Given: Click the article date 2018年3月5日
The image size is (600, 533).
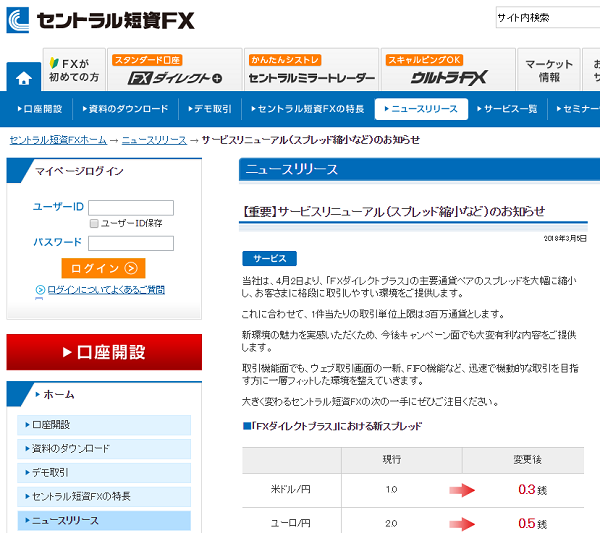Looking at the screenshot, I should [x=565, y=239].
